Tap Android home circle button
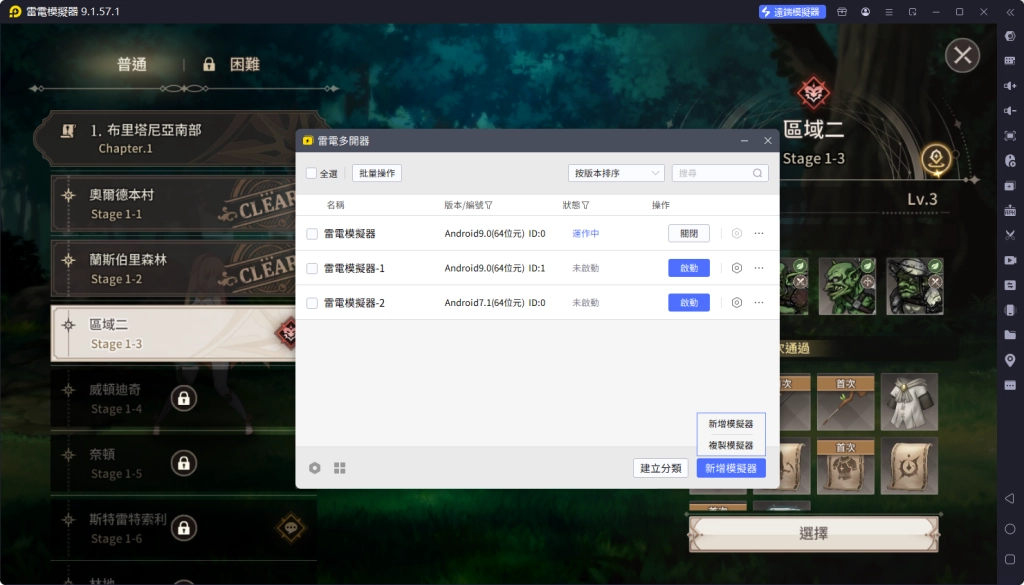Screen dimensions: 1024x585 (1010, 529)
